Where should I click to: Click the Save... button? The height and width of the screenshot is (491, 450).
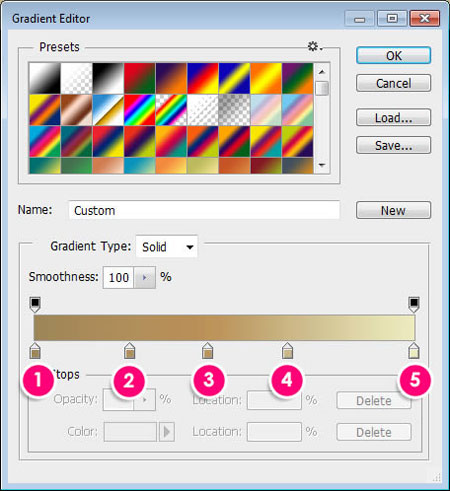tap(393, 145)
